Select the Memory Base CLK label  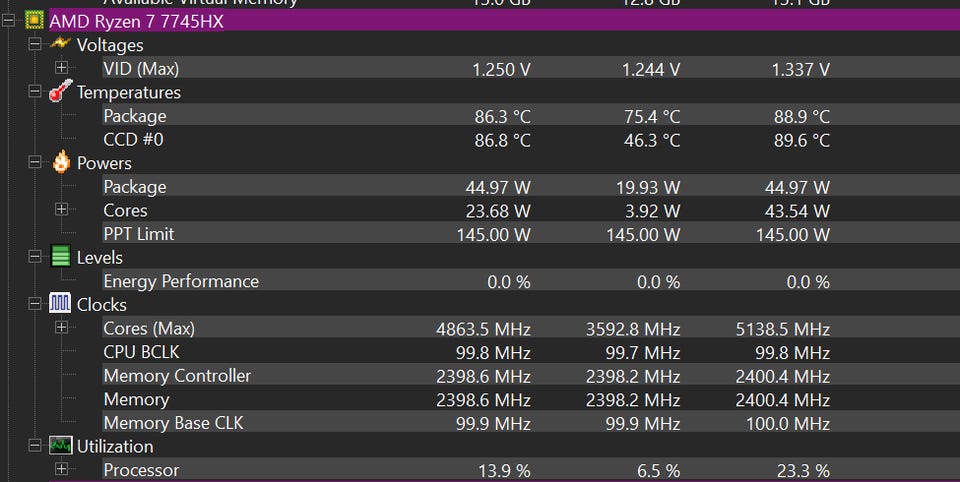(x=173, y=423)
